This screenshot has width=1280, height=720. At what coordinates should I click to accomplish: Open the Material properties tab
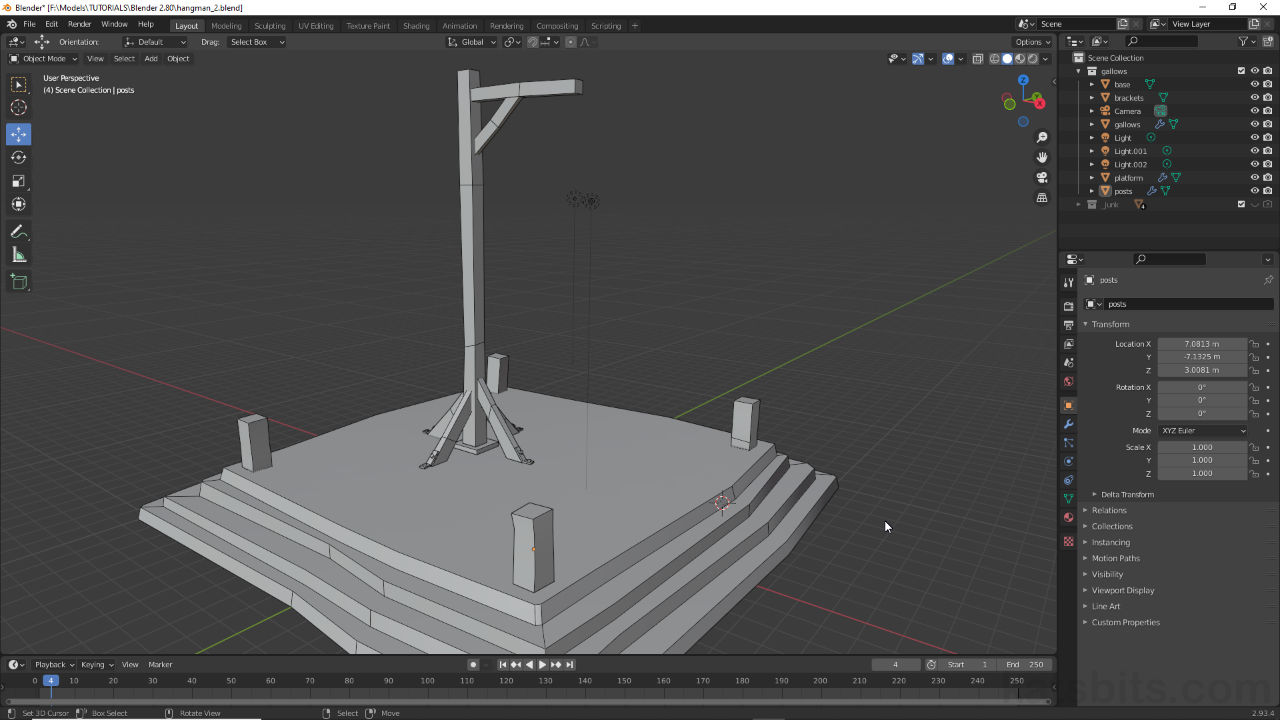tap(1068, 518)
